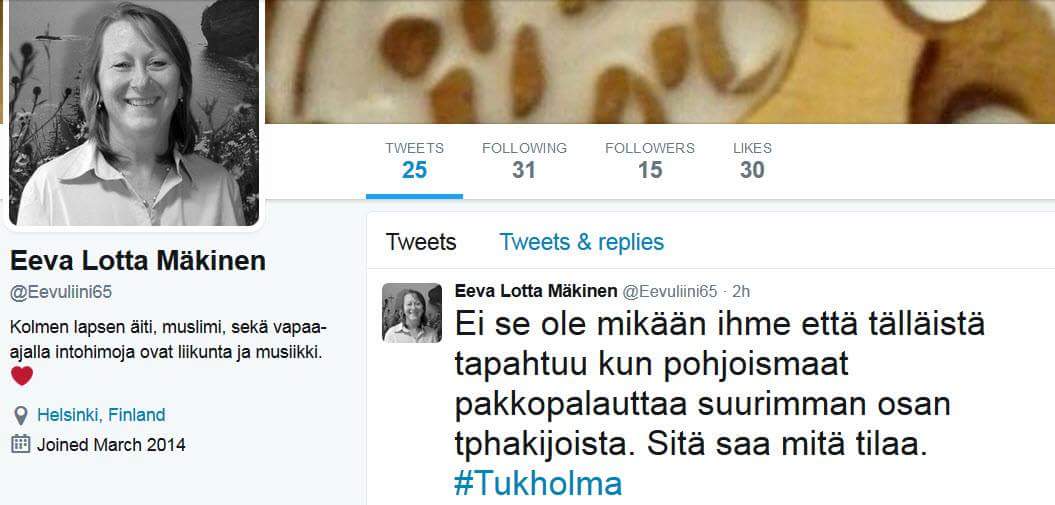Viewport: 1055px width, 505px height.
Task: Show the Likes 30 tab
Action: [752, 161]
